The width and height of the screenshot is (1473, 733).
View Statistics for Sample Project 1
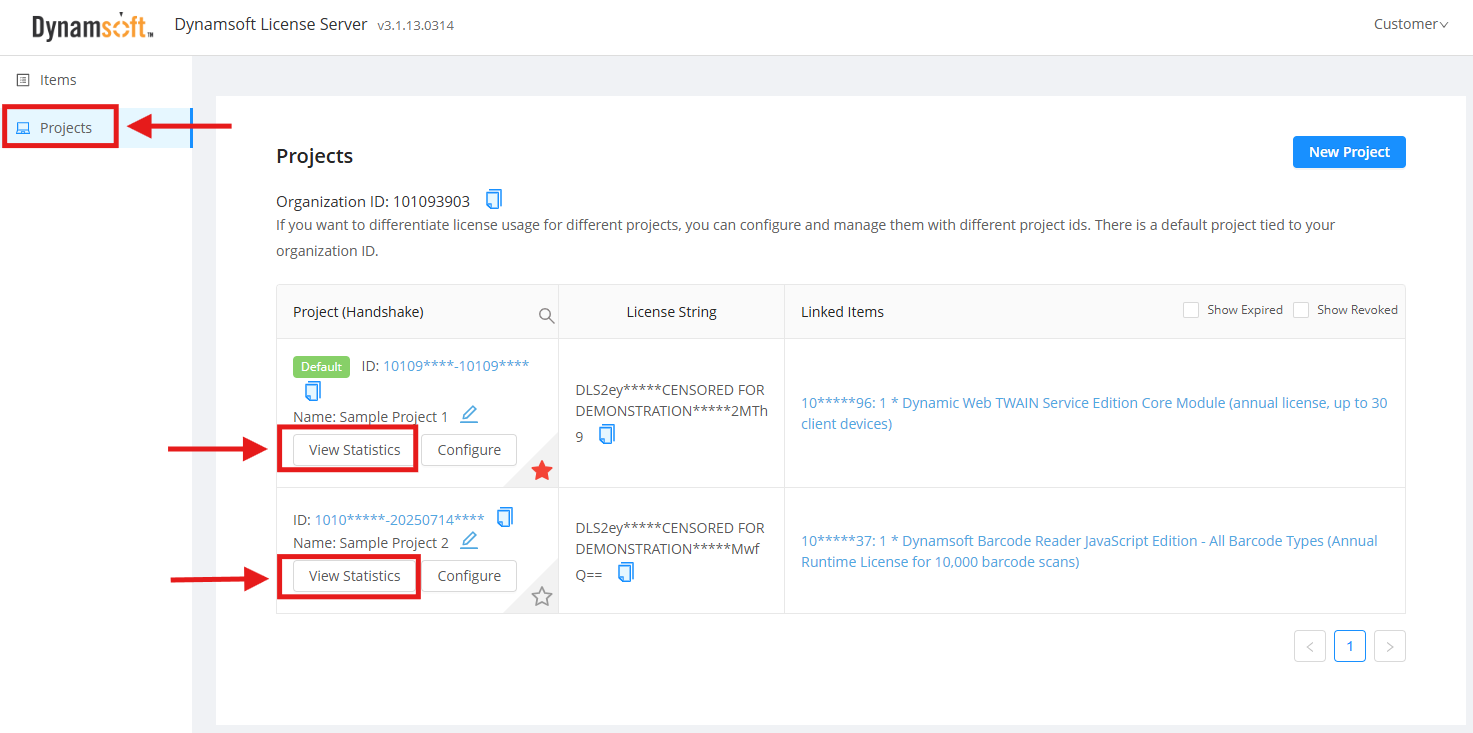(354, 450)
